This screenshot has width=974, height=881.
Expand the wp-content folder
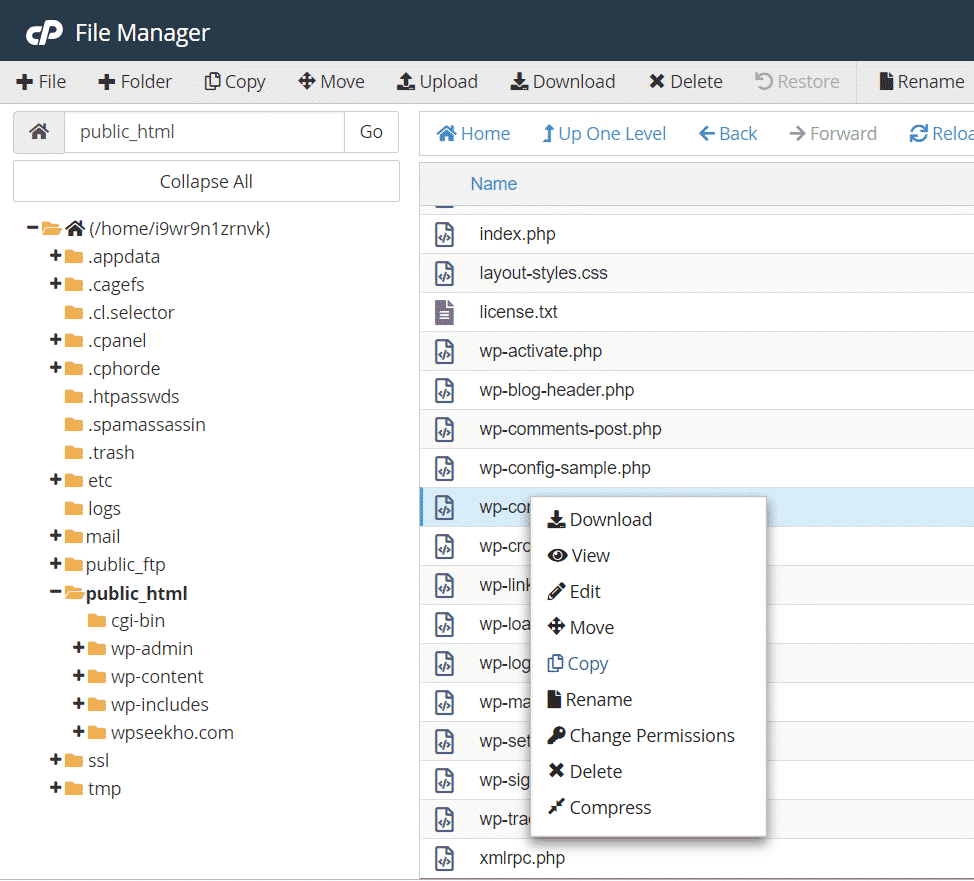coord(78,676)
